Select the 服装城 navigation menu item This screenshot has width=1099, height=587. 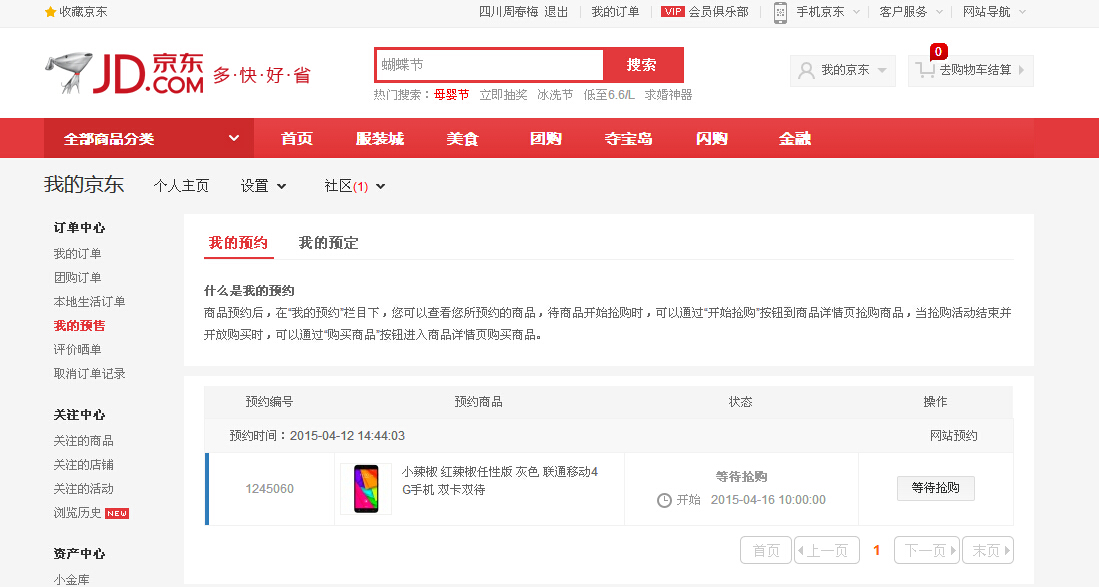pyautogui.click(x=379, y=139)
